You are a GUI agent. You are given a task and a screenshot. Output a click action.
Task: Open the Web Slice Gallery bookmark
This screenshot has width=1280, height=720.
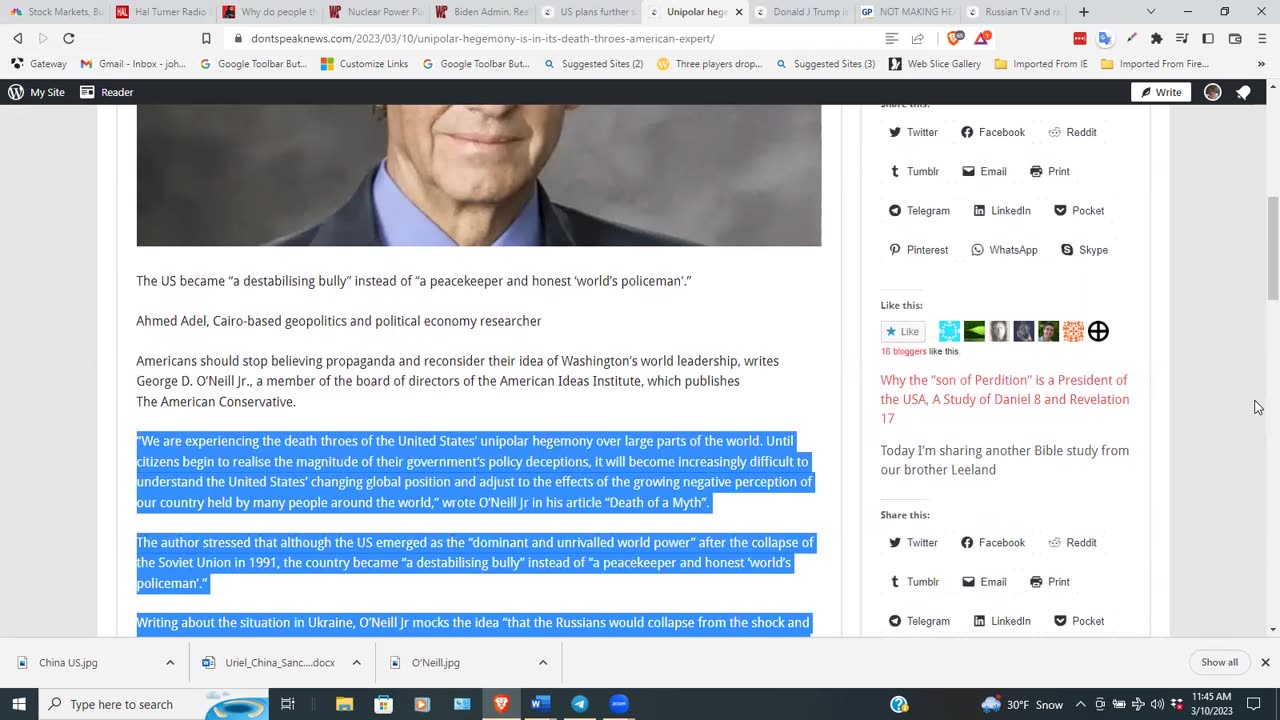pos(933,64)
